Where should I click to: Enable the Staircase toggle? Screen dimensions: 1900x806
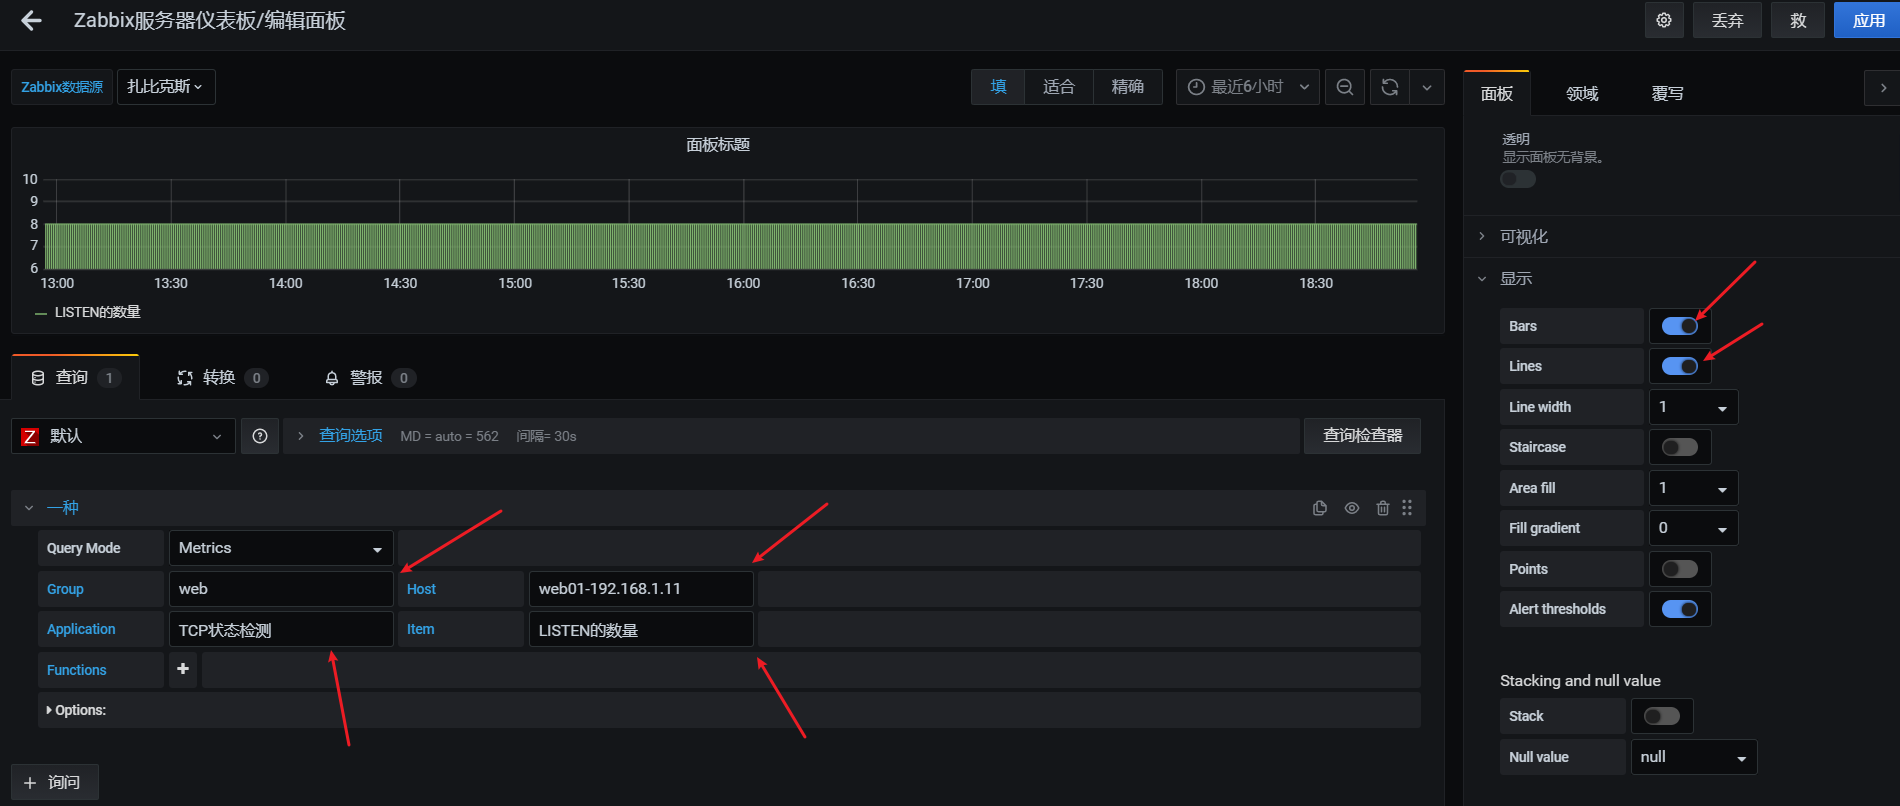[1680, 447]
